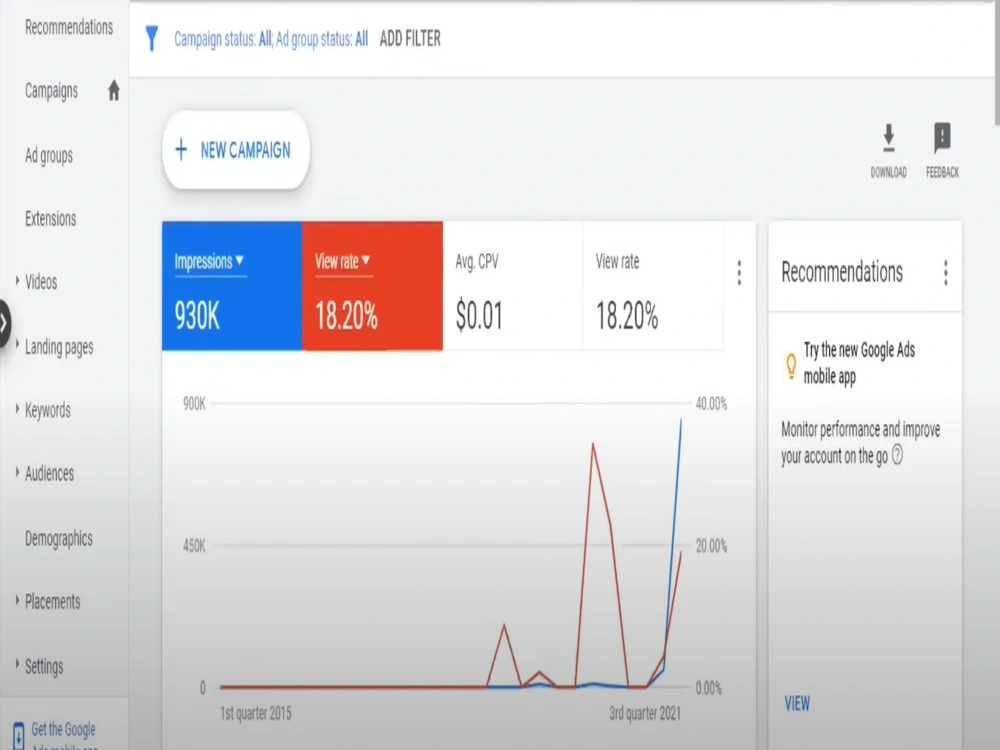Click the '0.00%' axis value
This screenshot has width=1000, height=750.
[709, 688]
